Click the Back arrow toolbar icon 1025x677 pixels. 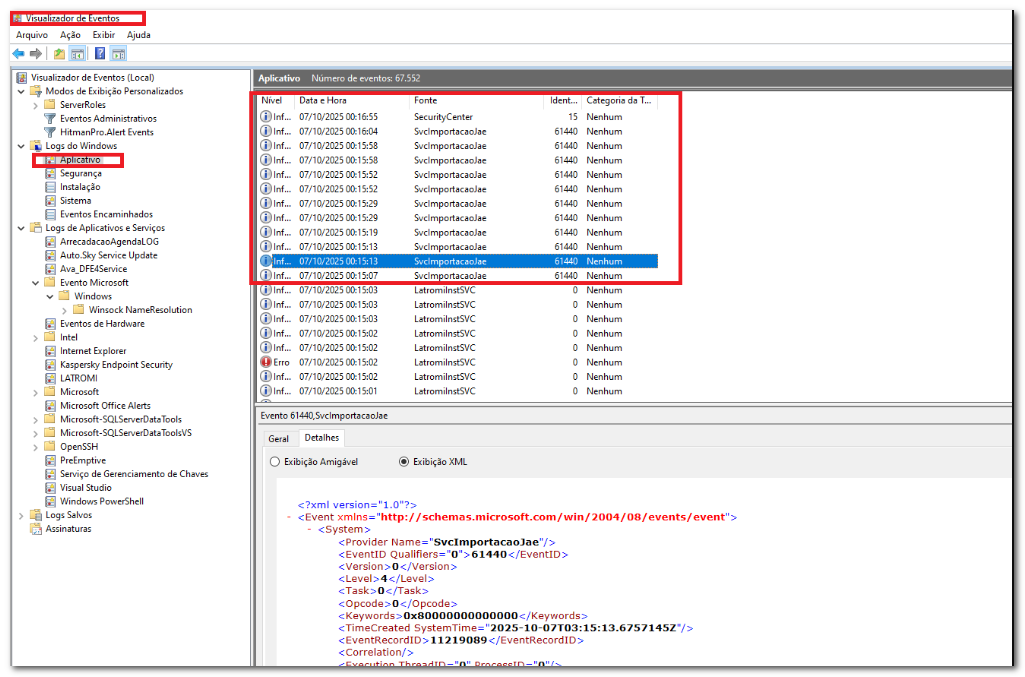[18, 54]
